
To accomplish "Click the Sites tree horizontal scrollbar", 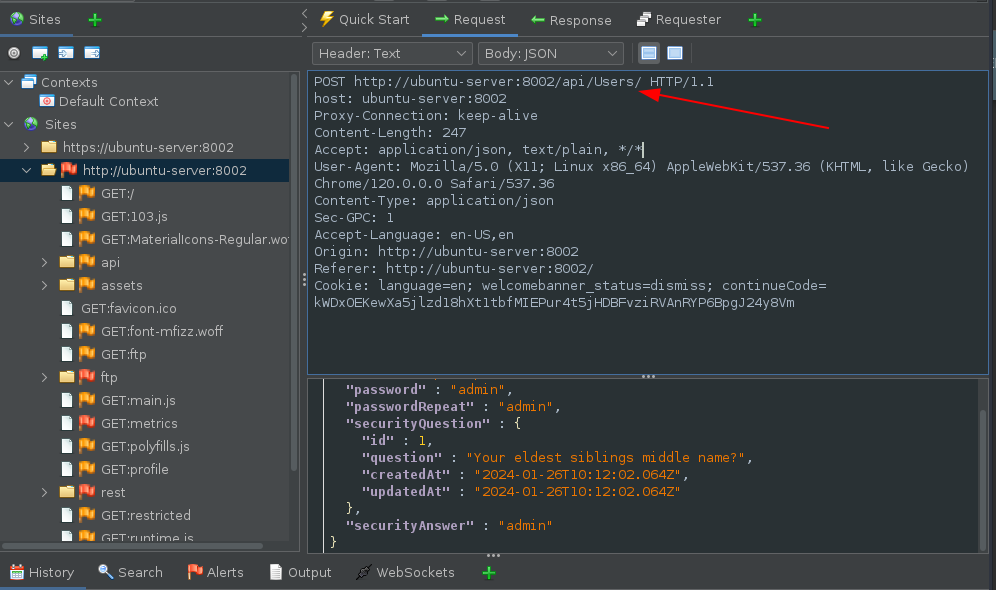I will (132, 546).
